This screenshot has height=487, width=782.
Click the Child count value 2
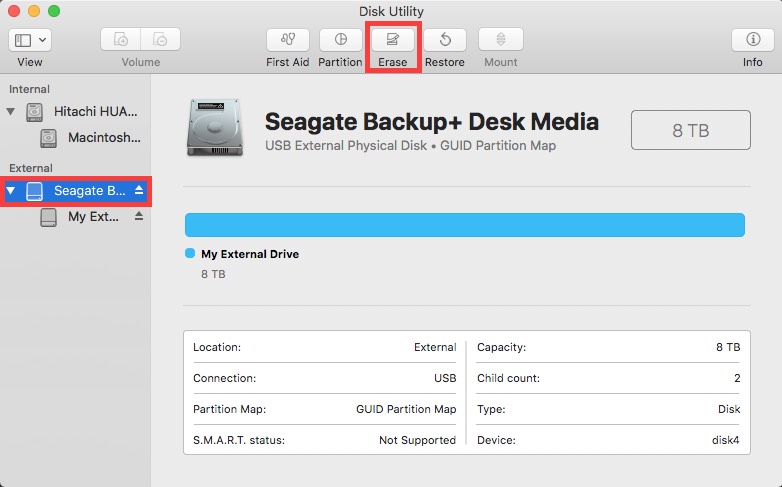(737, 378)
